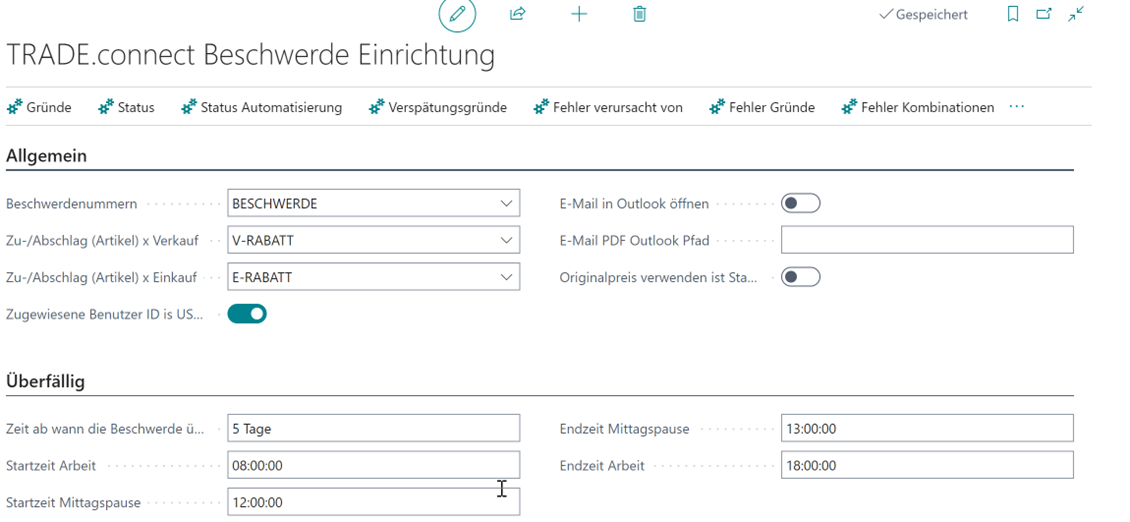1130x522 pixels.
Task: Expand the V-RABATT dropdown arrow
Action: (506, 241)
